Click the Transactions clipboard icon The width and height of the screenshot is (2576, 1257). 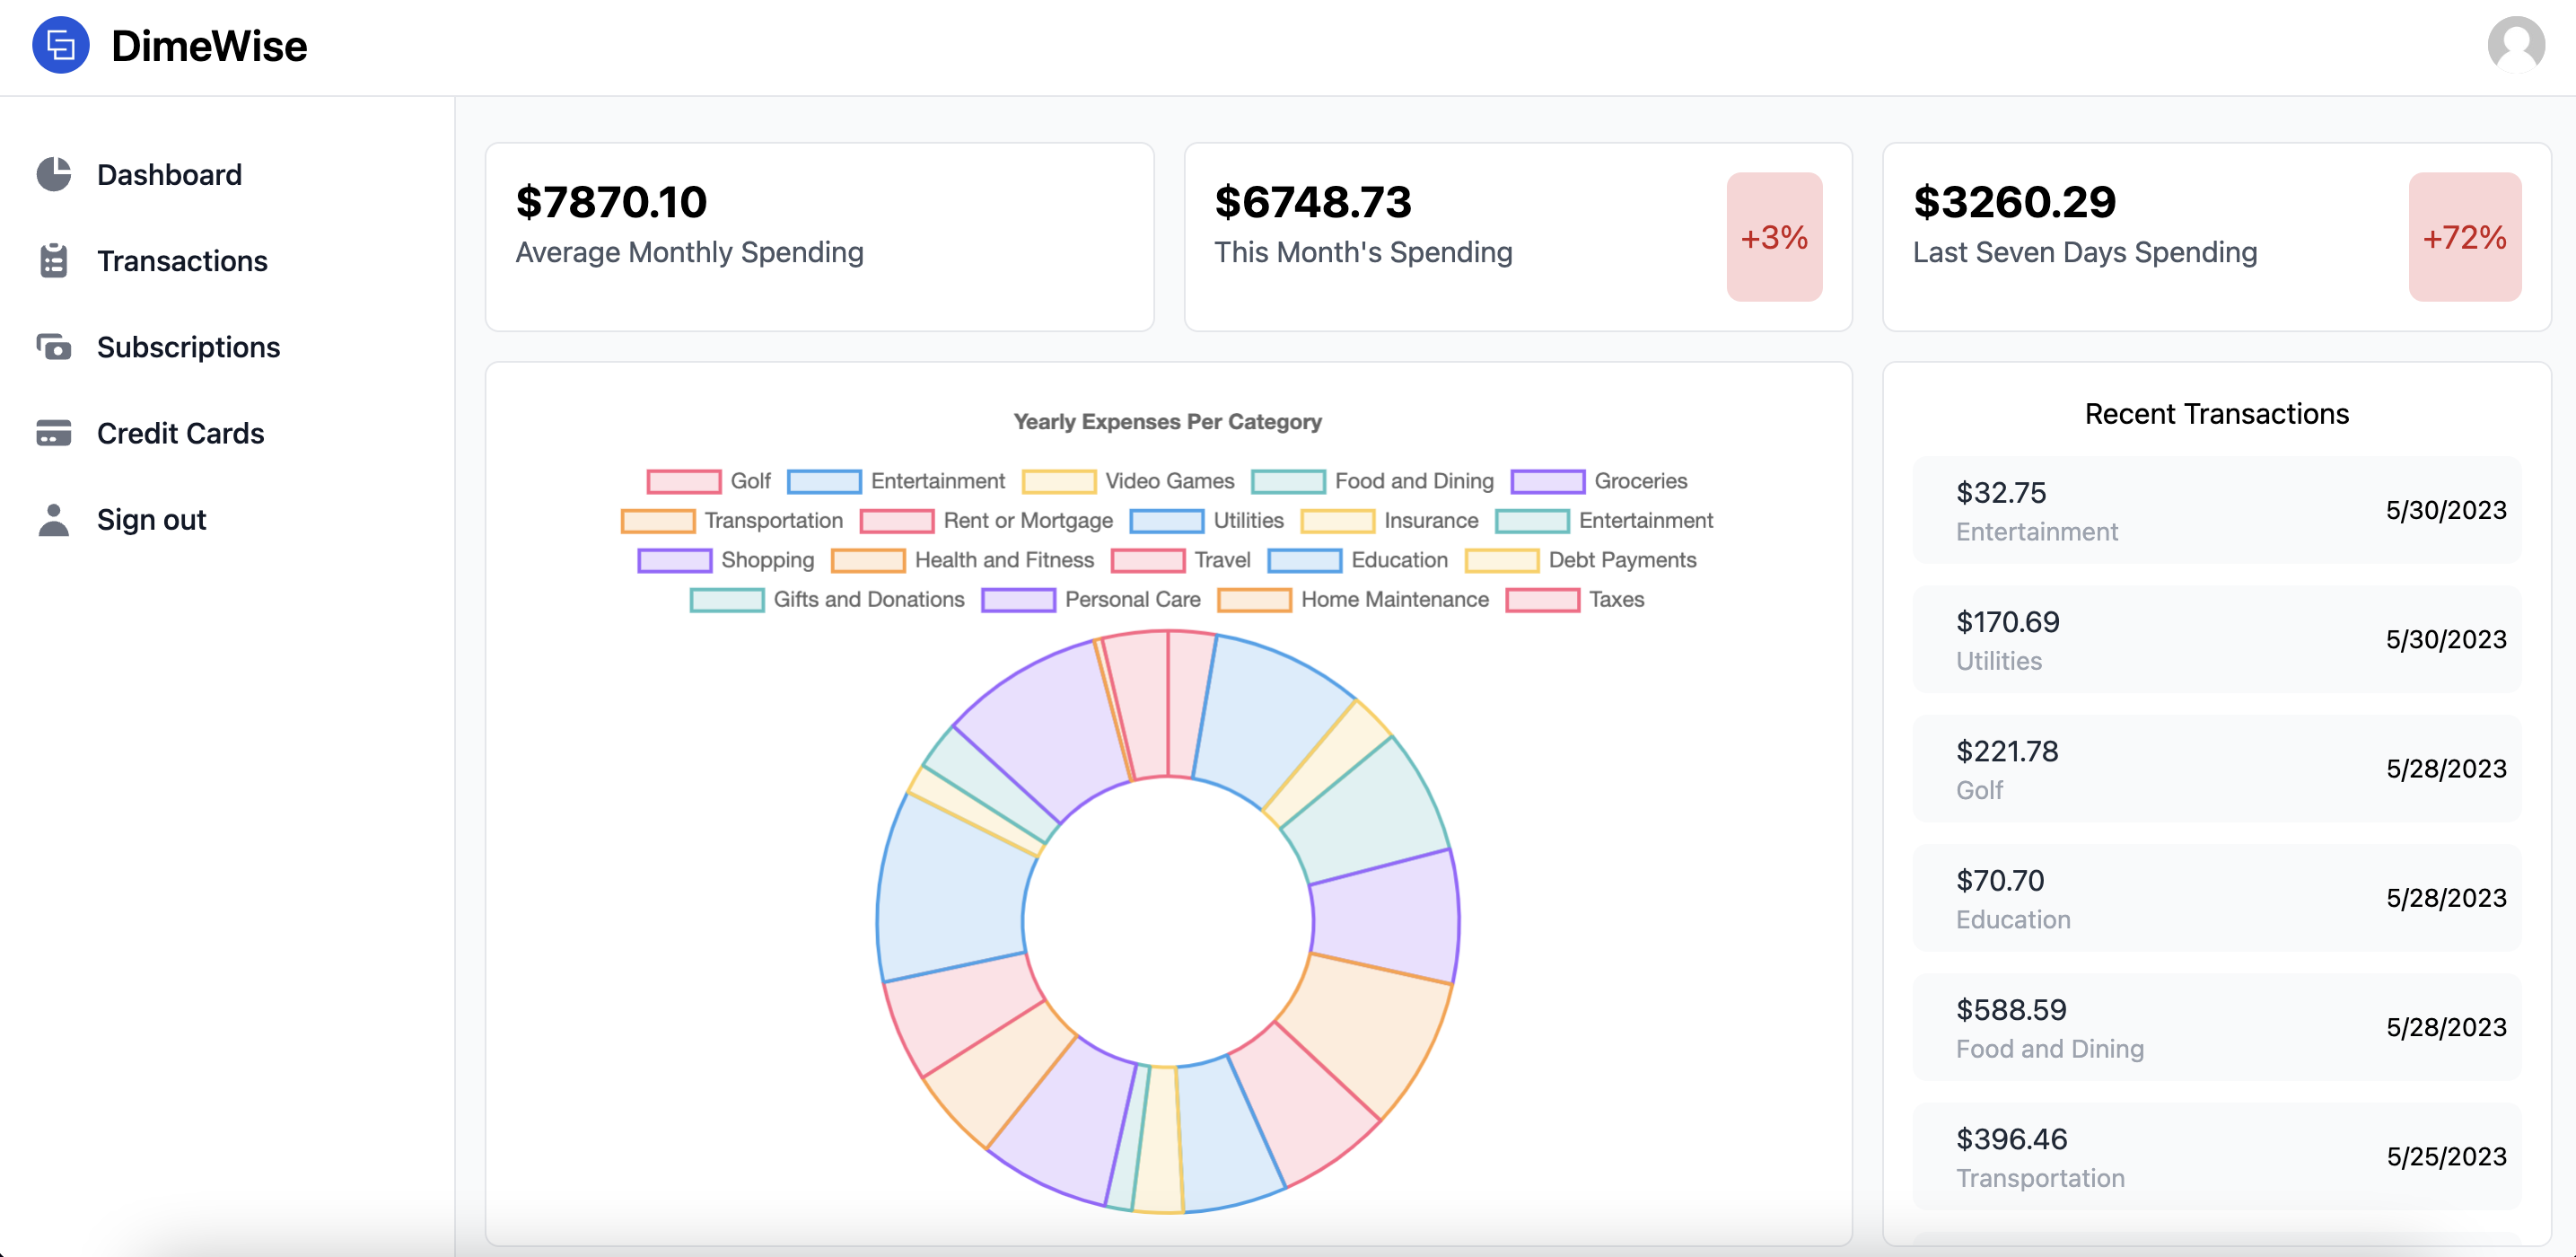54,260
